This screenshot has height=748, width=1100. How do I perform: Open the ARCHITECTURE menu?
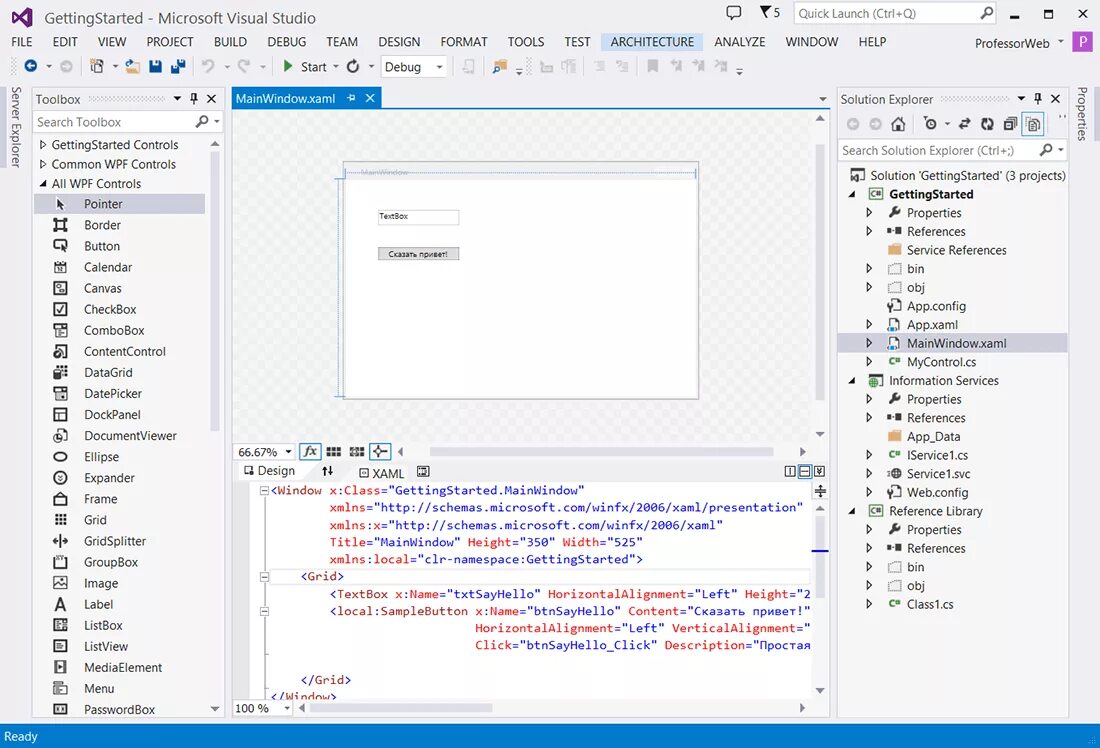pos(652,41)
